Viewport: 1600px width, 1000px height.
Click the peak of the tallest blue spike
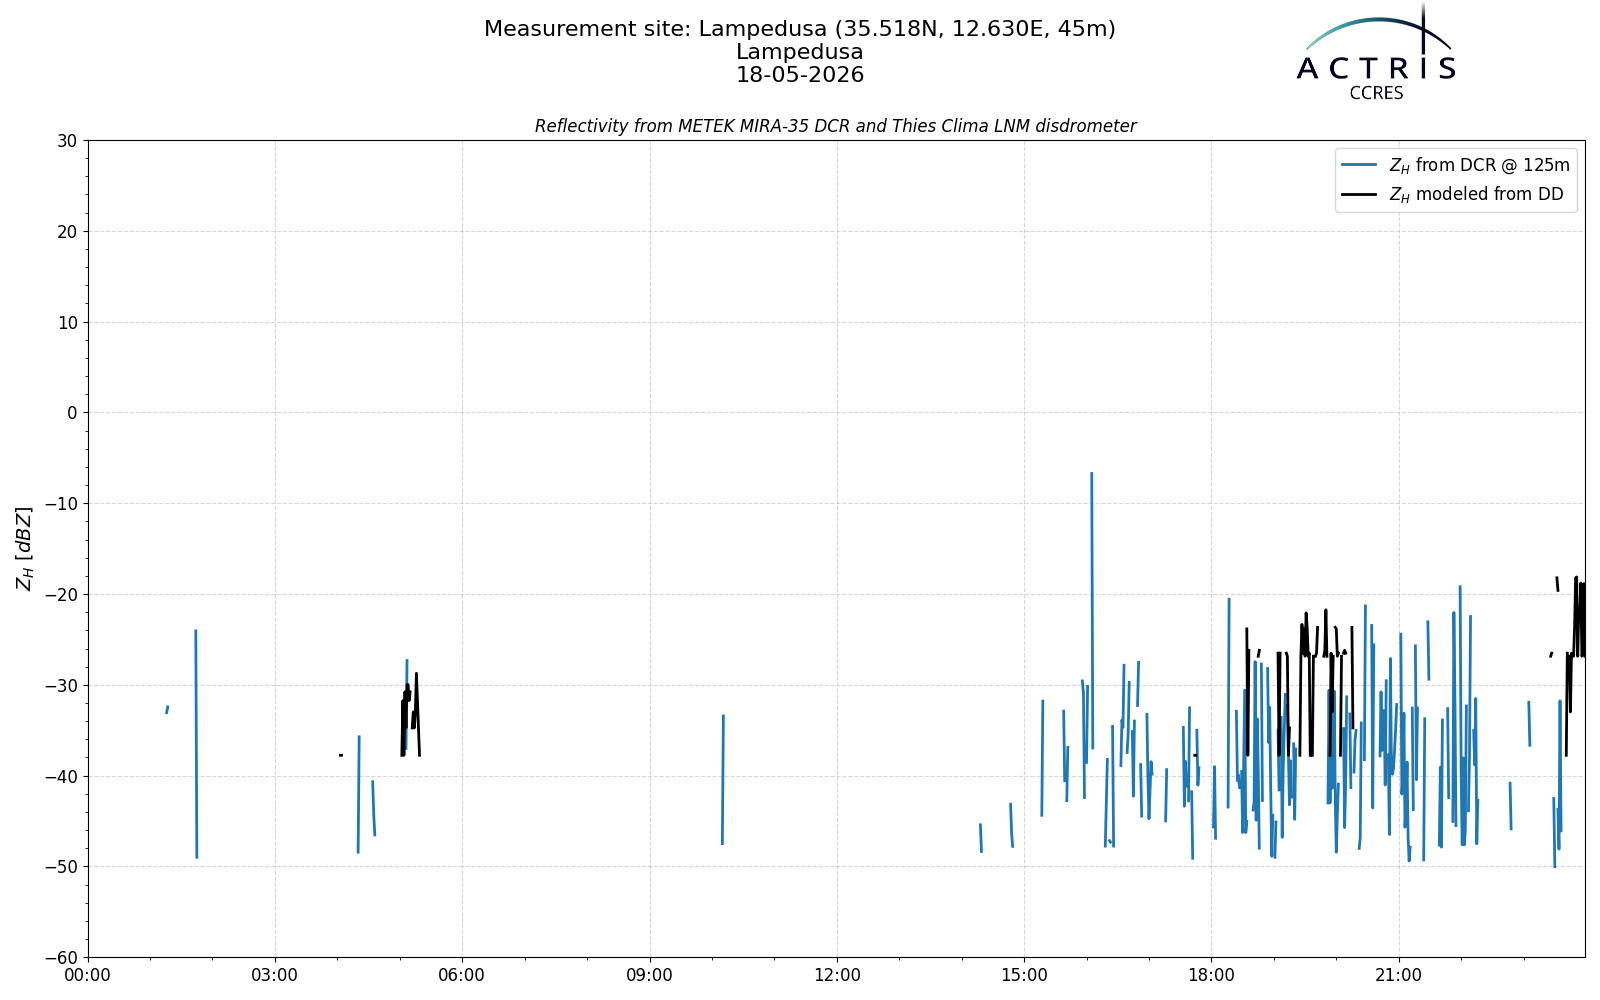1091,473
